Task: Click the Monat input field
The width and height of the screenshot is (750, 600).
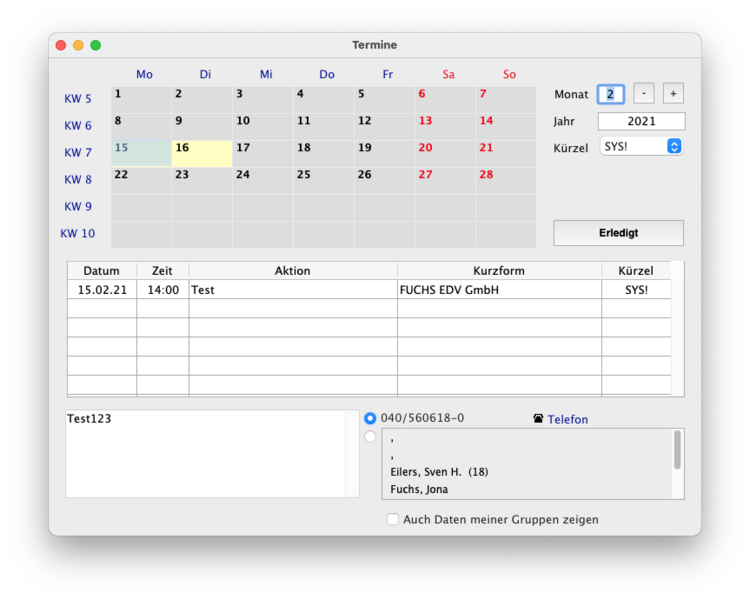Action: click(610, 94)
